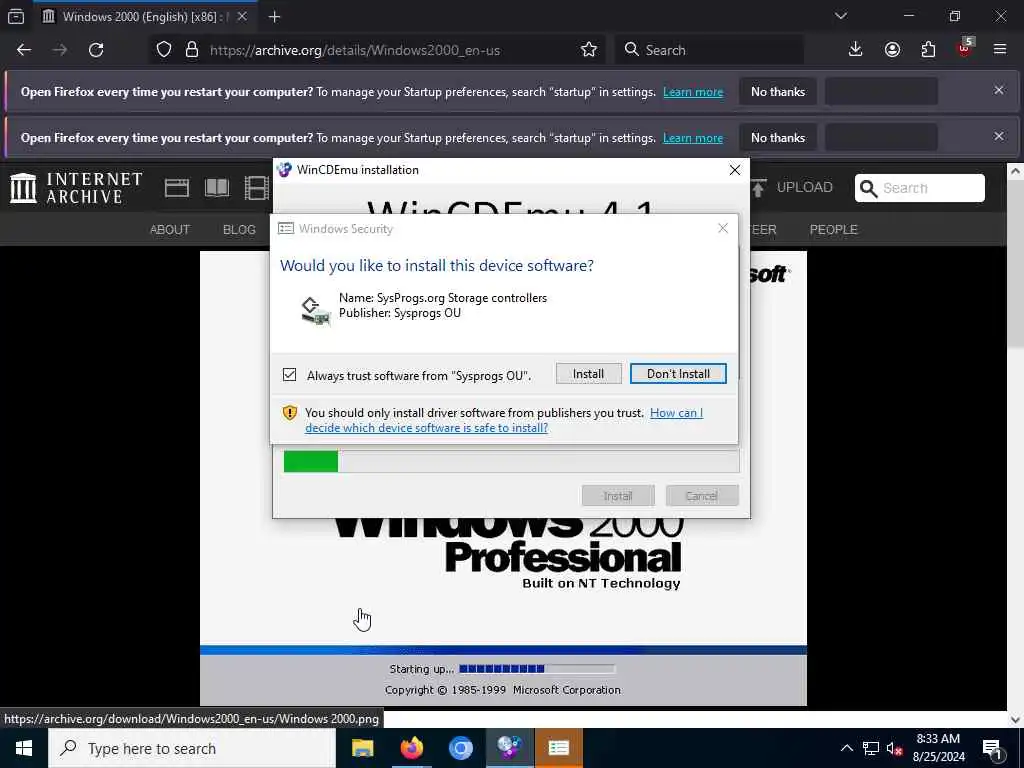The width and height of the screenshot is (1024, 768).
Task: Open Windows Security taskbar window icon
Action: (x=558, y=748)
